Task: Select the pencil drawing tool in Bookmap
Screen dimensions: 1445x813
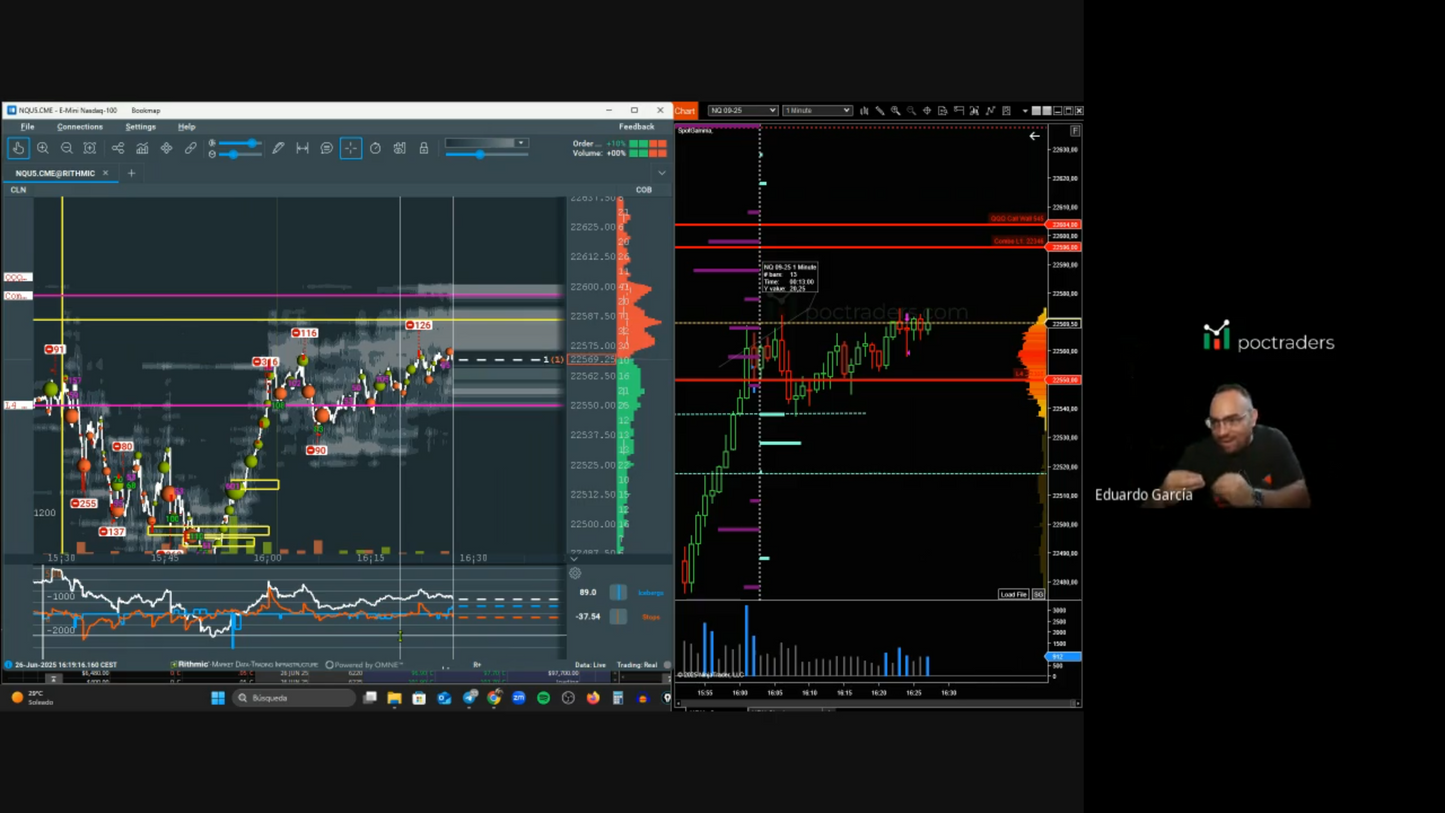Action: pyautogui.click(x=278, y=147)
